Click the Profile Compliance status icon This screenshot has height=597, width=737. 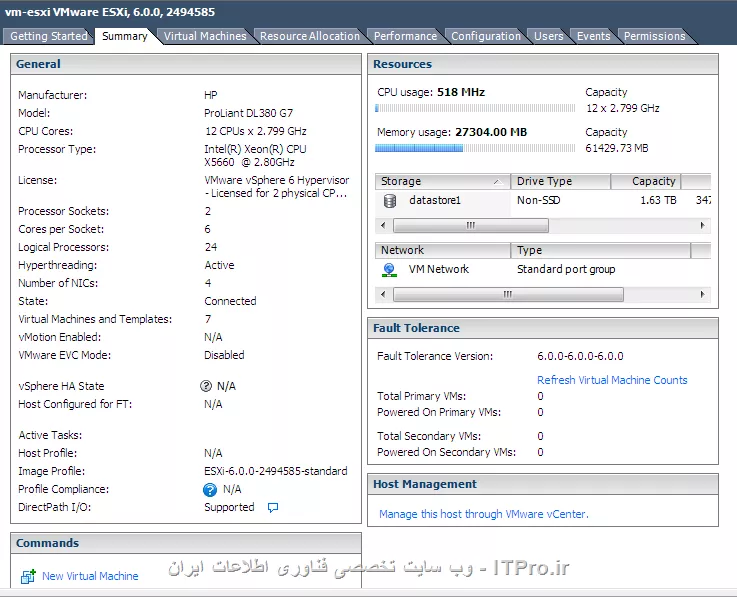click(x=210, y=490)
